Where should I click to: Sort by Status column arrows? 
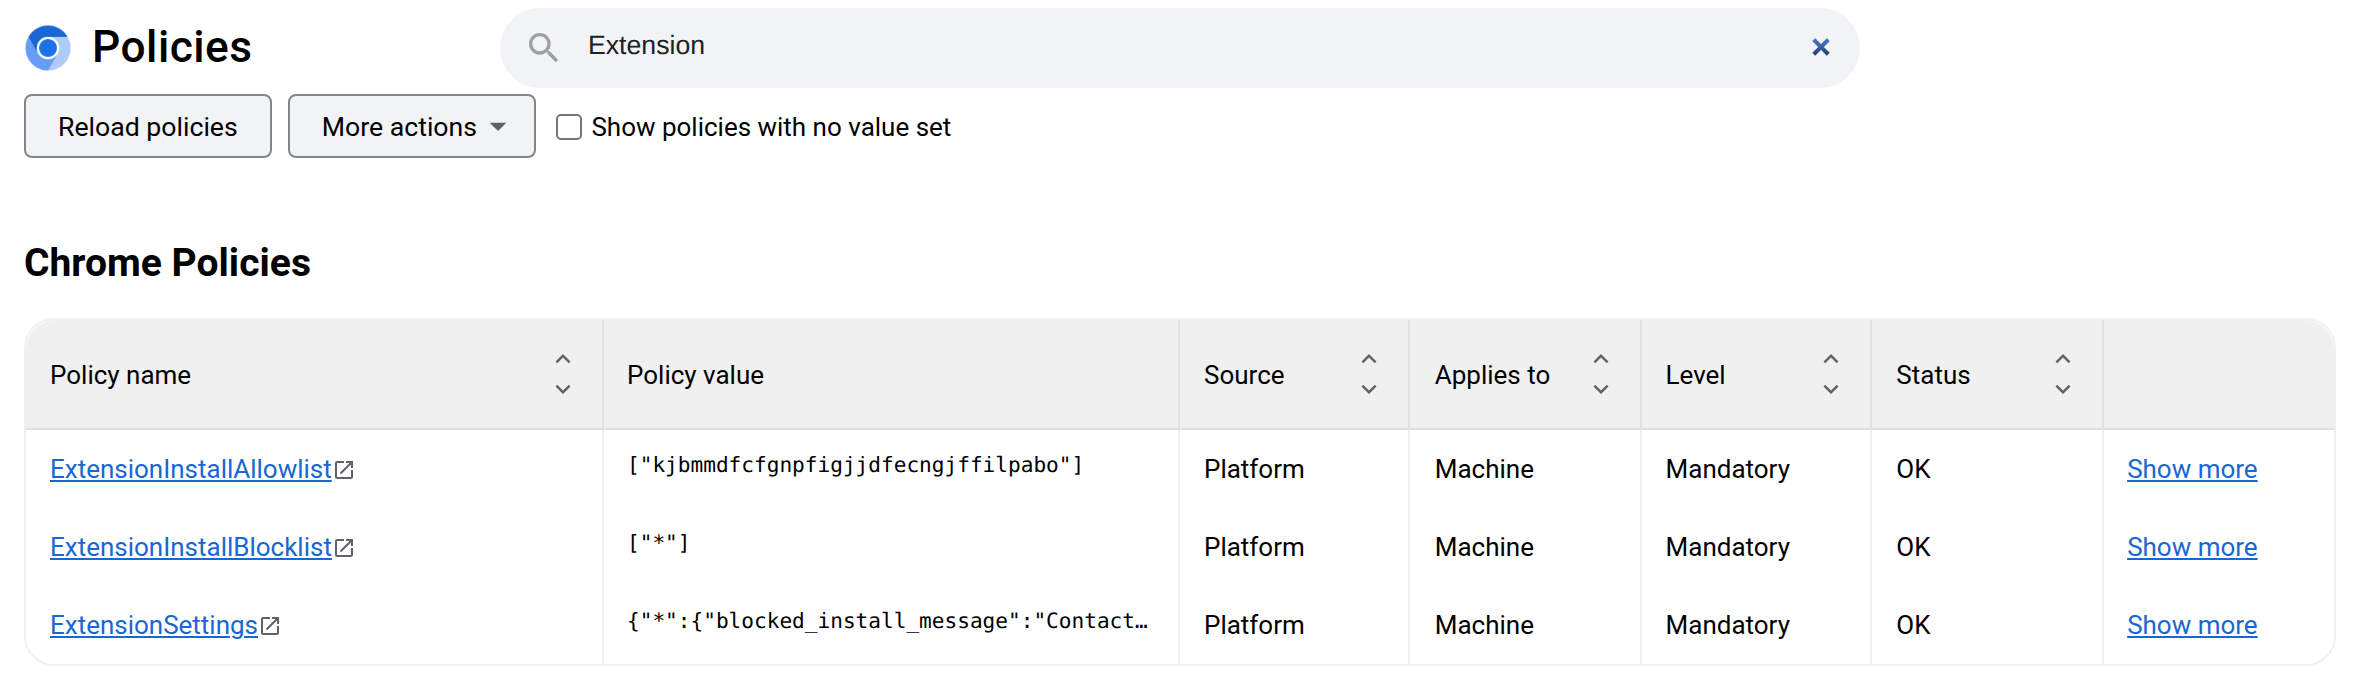2063,375
